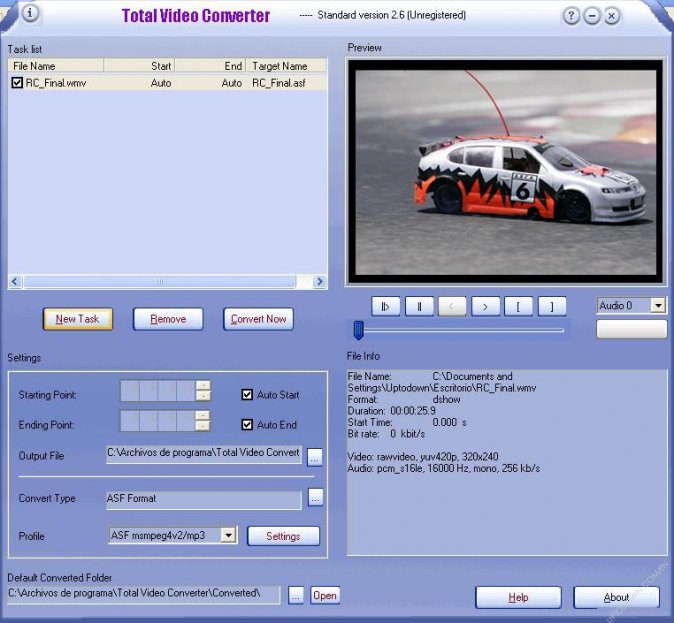Browse for Default Converted Folder
The image size is (674, 623).
(296, 595)
